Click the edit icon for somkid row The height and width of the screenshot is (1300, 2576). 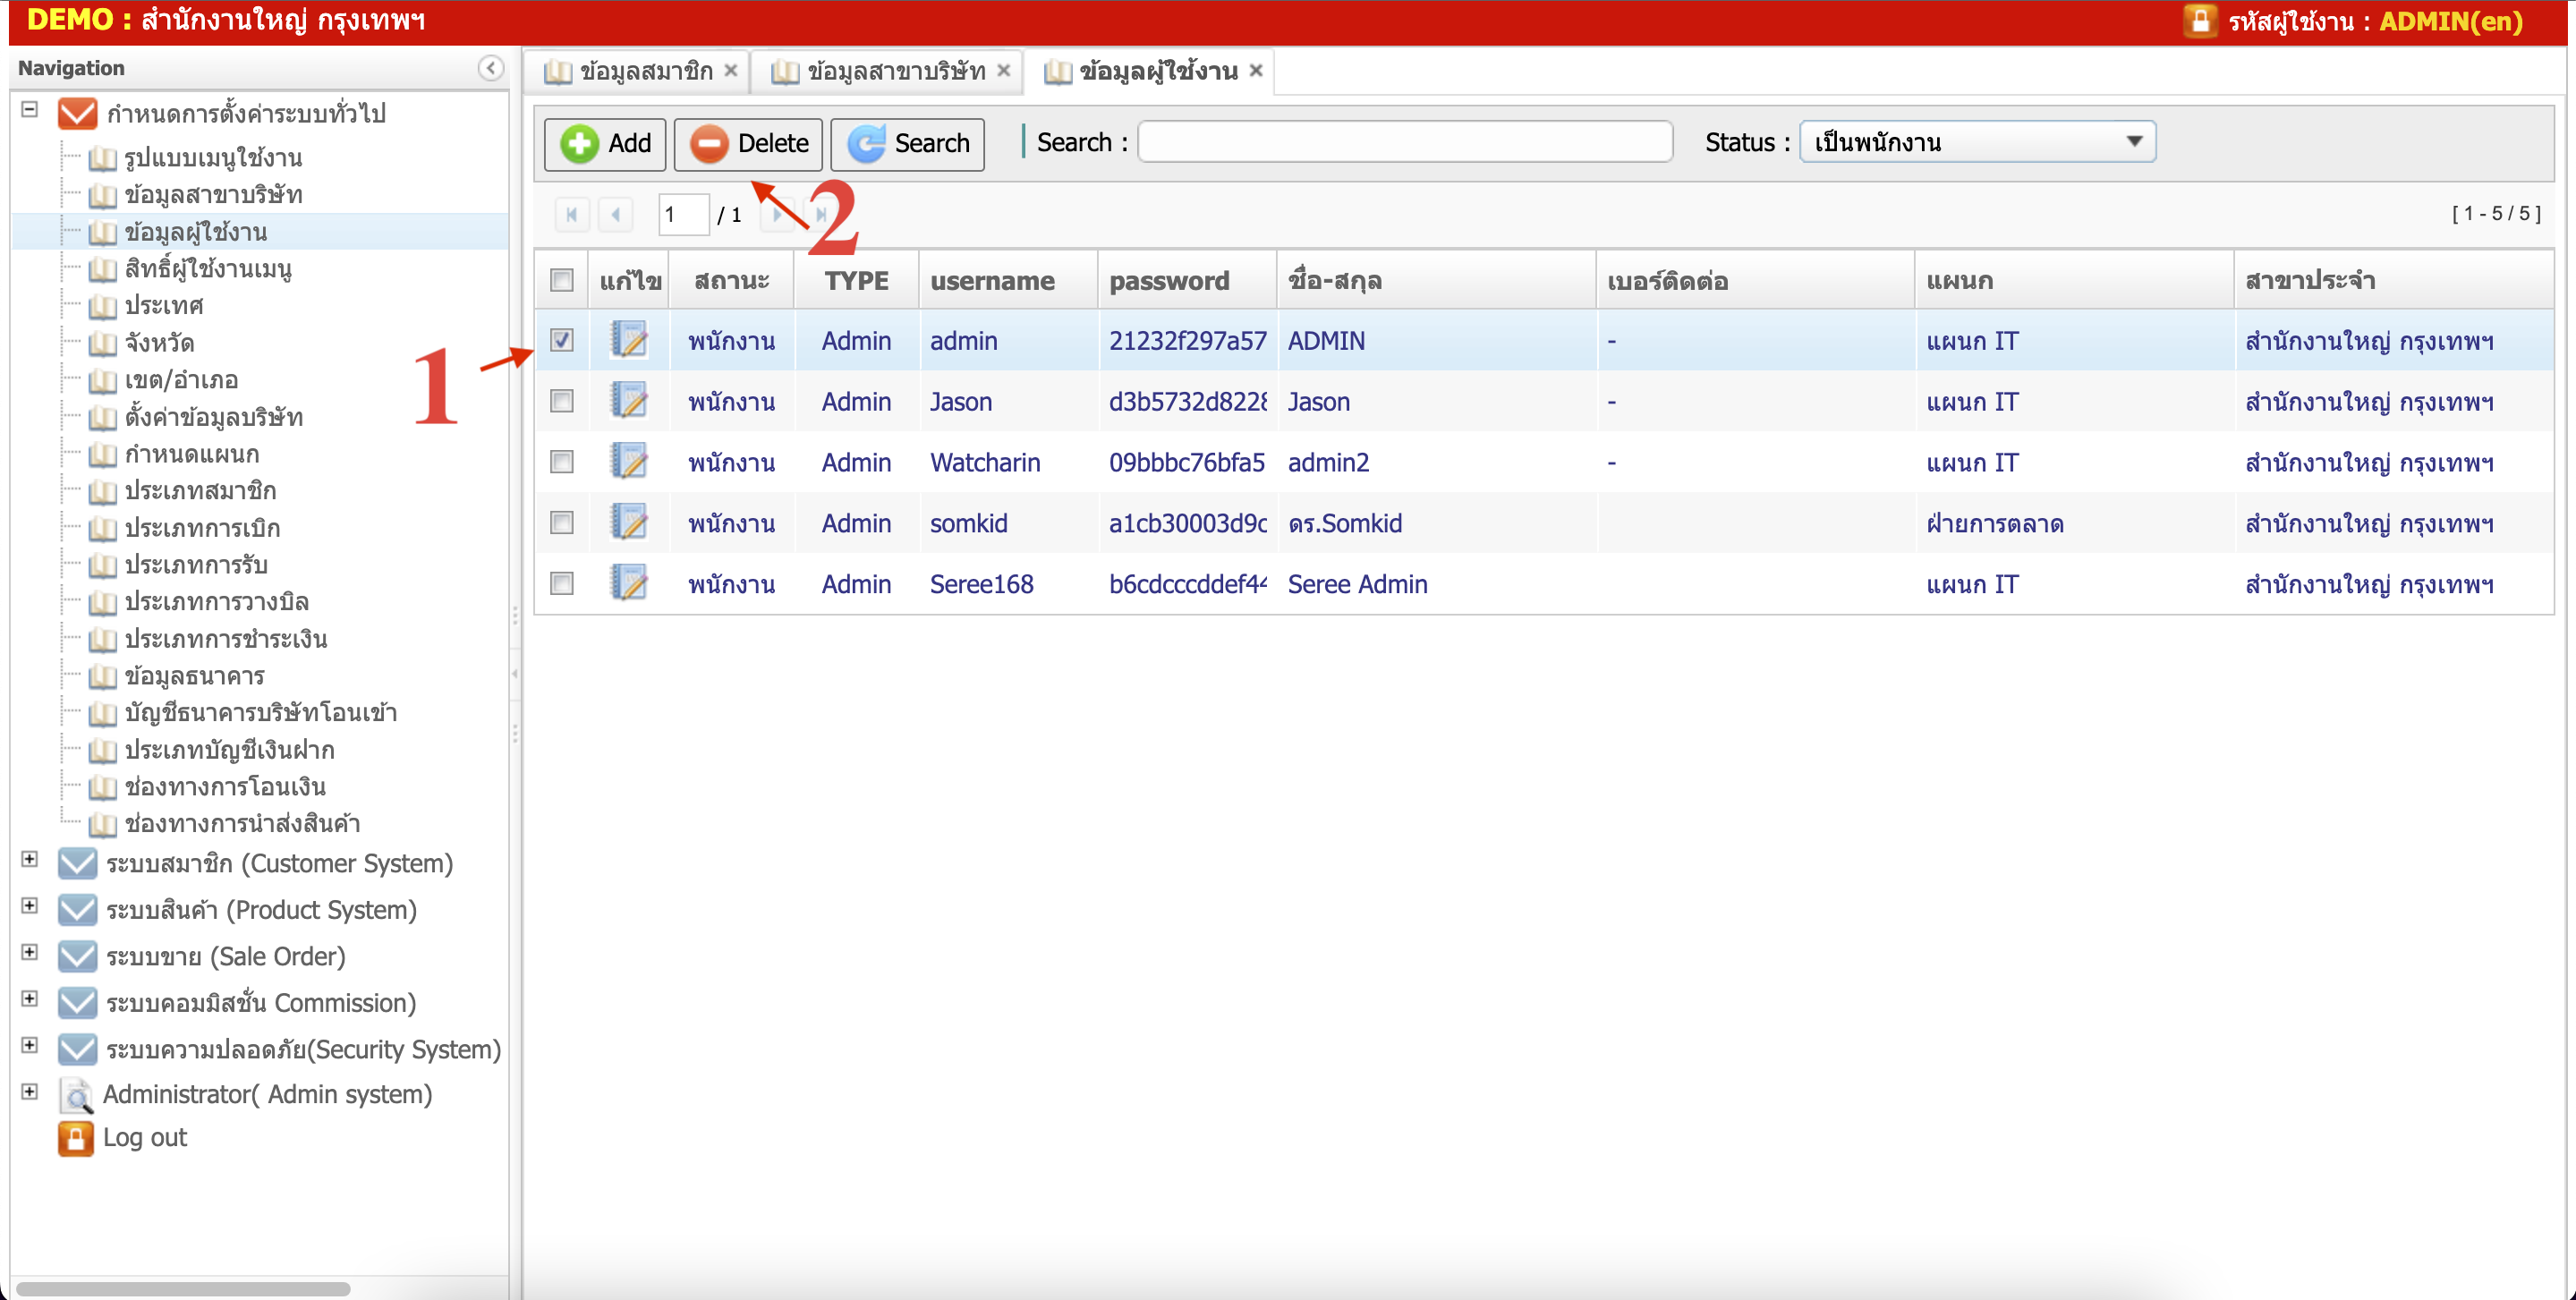click(629, 522)
